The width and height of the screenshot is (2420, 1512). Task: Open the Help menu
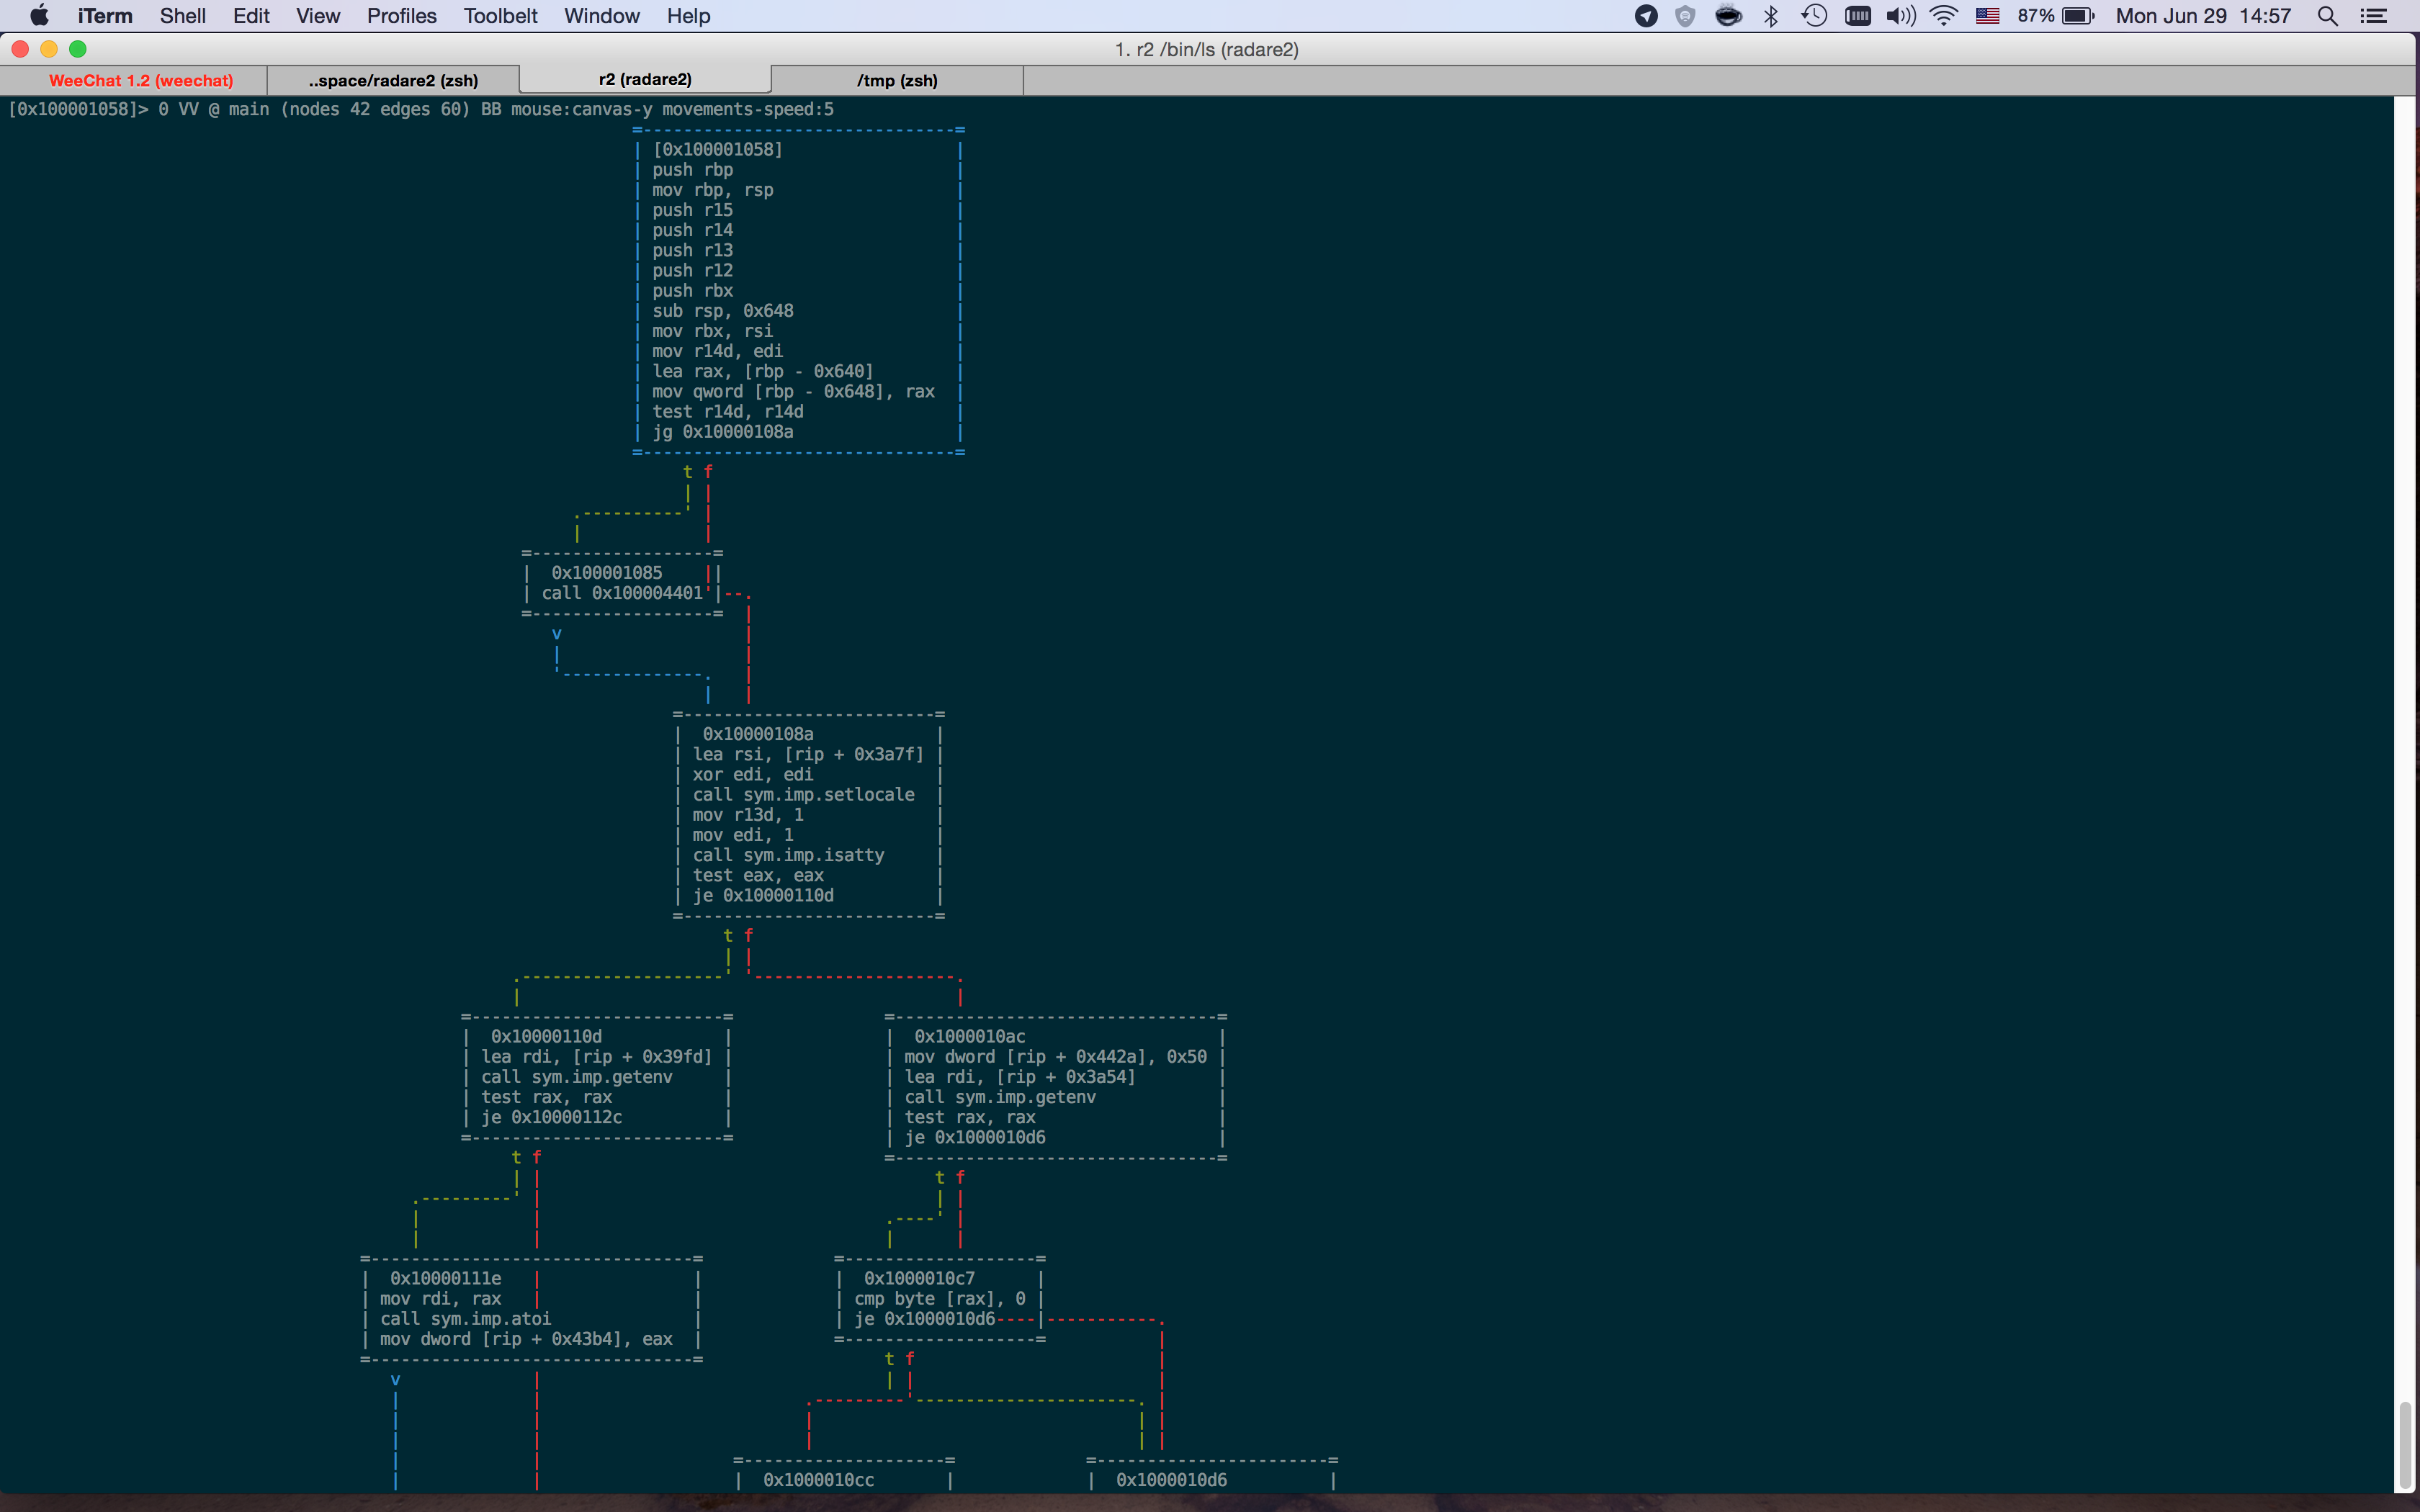(689, 16)
